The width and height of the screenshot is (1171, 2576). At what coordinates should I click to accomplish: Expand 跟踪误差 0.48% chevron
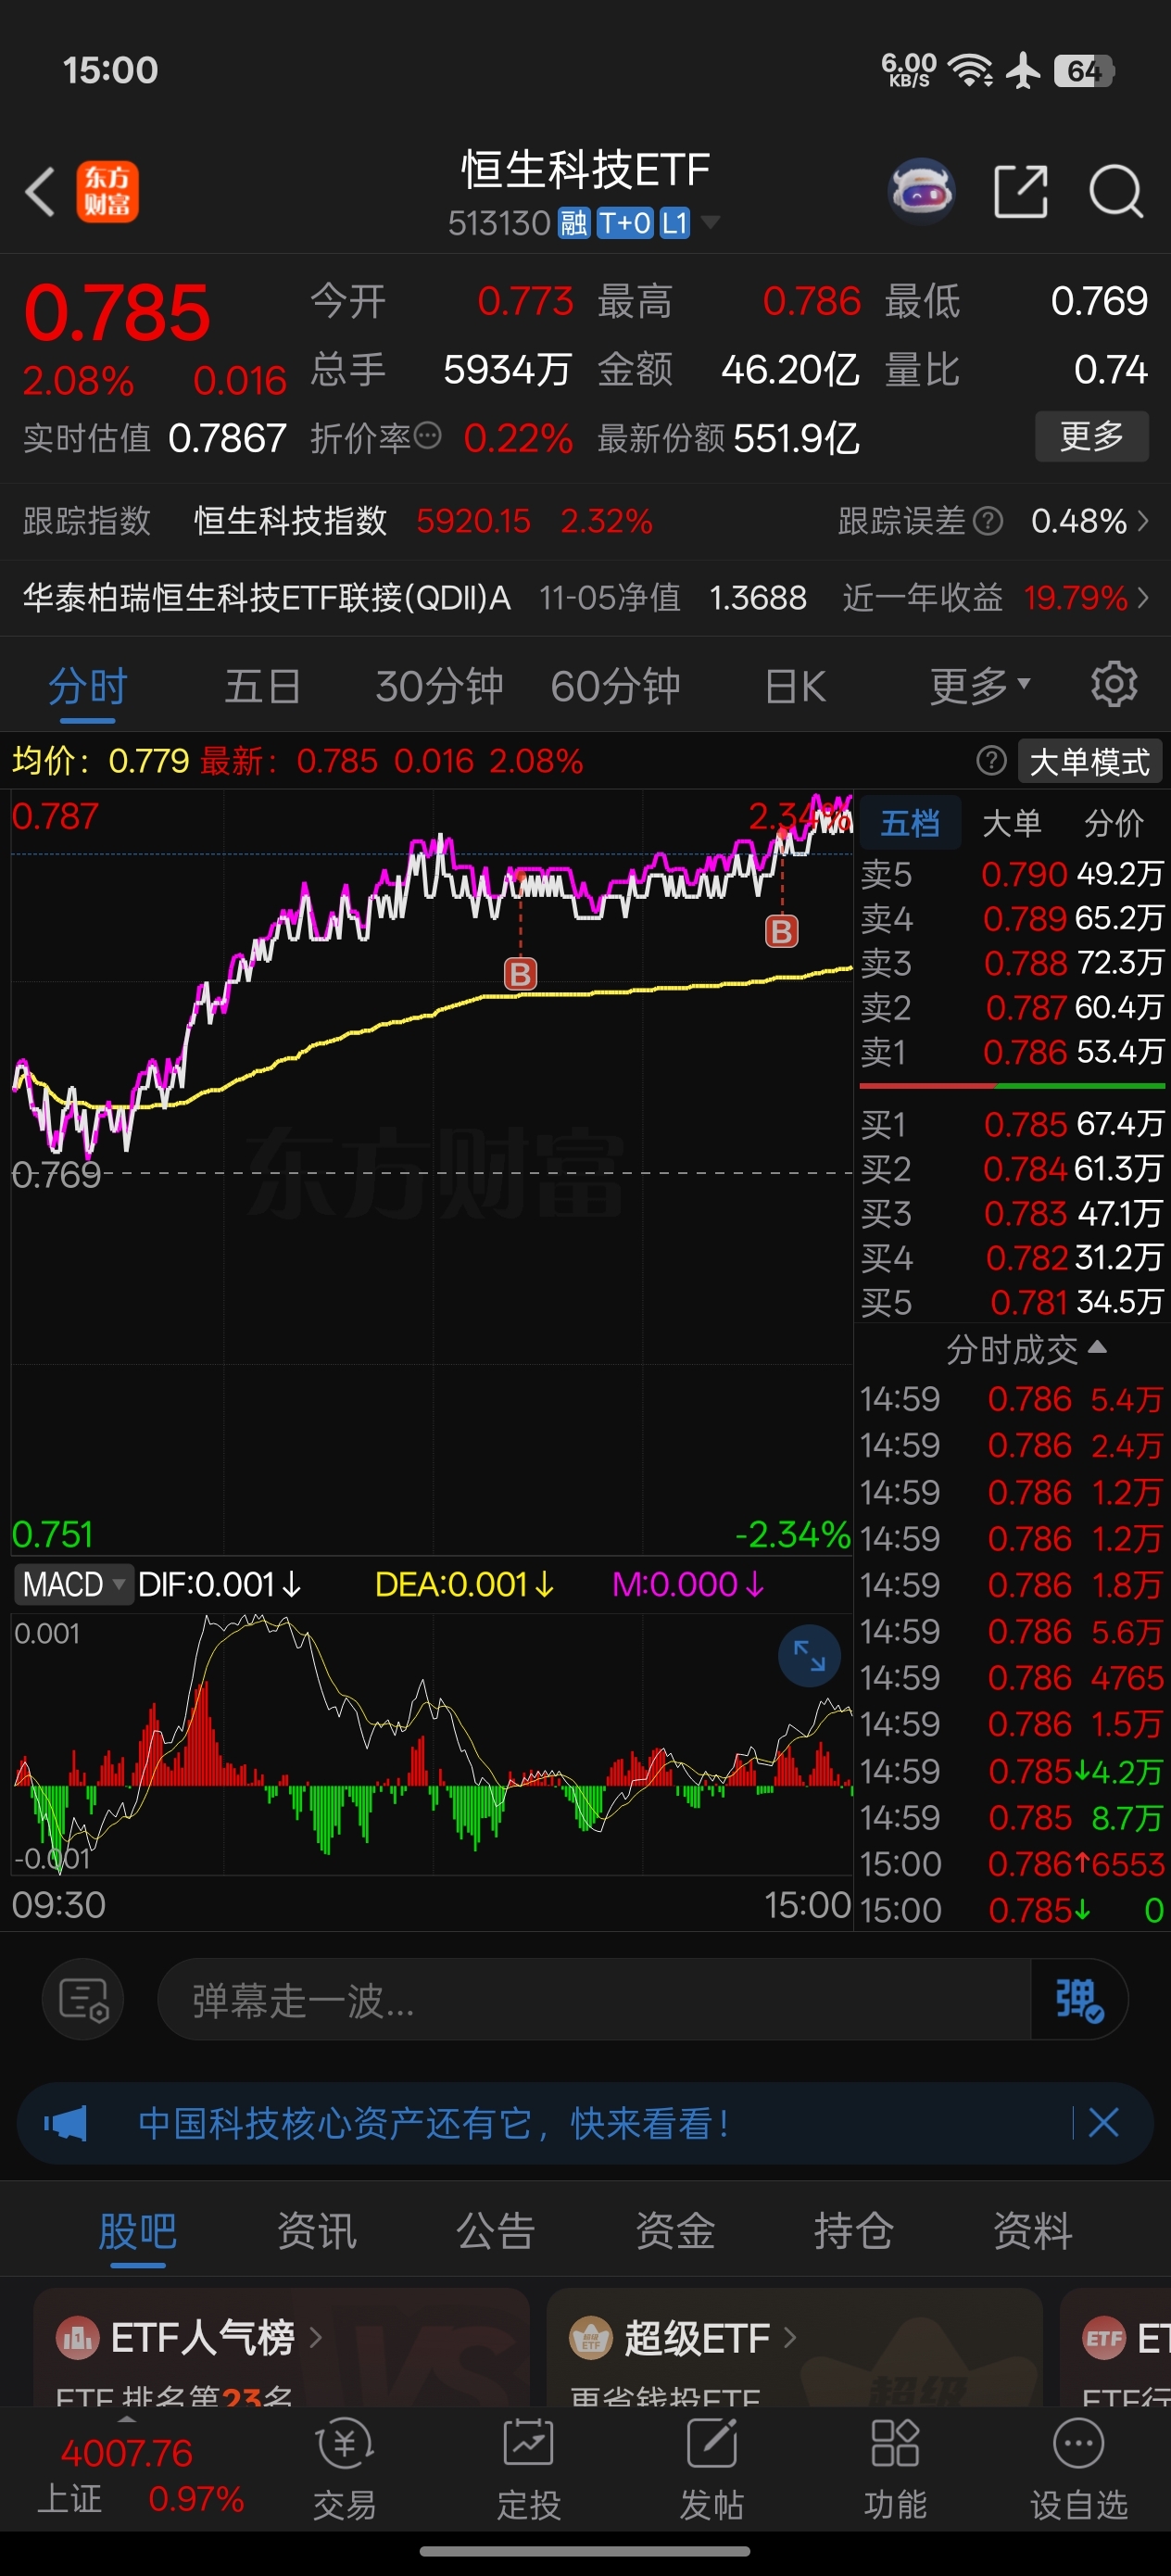[x=1143, y=520]
